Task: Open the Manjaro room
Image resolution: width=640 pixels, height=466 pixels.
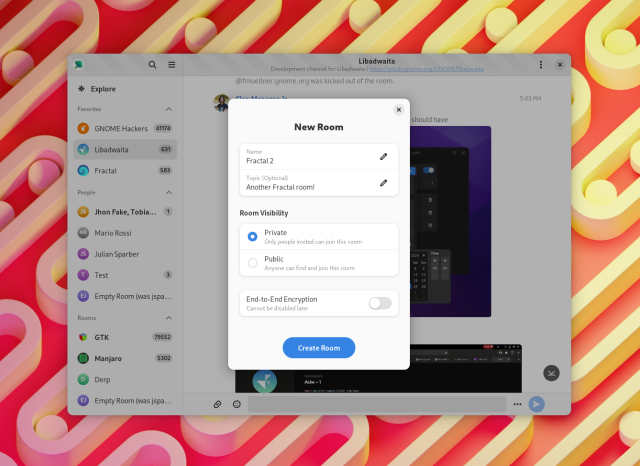Action: pos(125,358)
